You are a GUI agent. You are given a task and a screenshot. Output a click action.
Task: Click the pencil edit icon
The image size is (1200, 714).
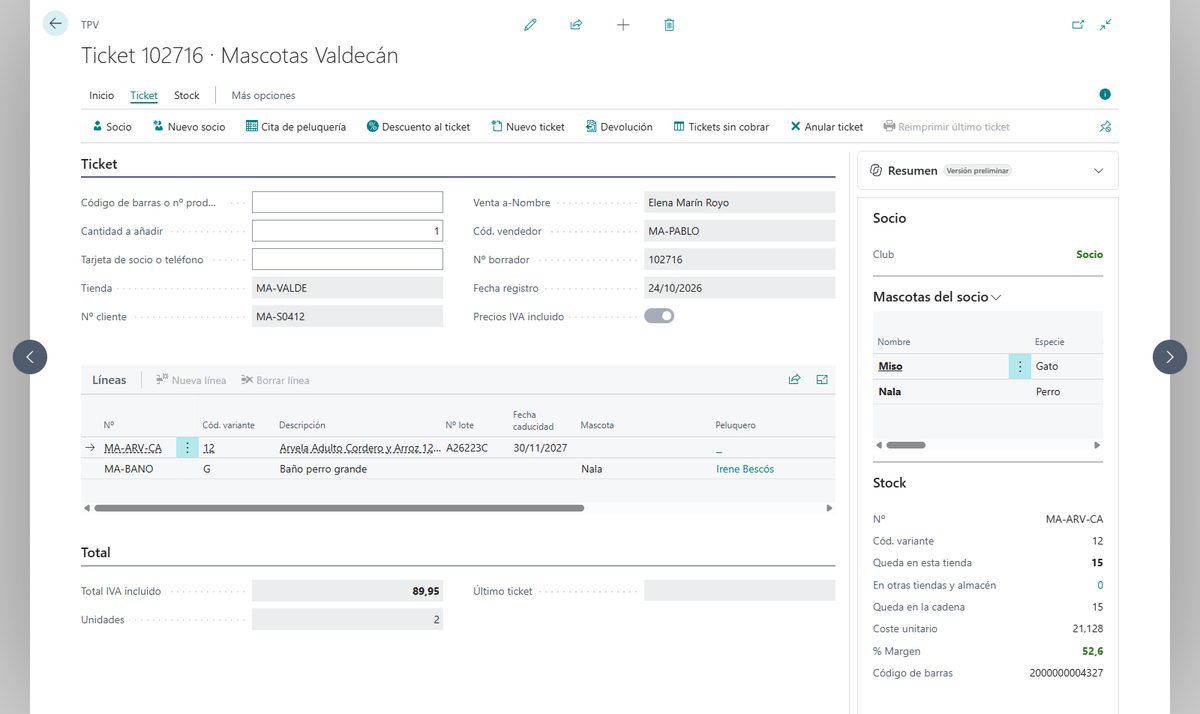tap(530, 25)
